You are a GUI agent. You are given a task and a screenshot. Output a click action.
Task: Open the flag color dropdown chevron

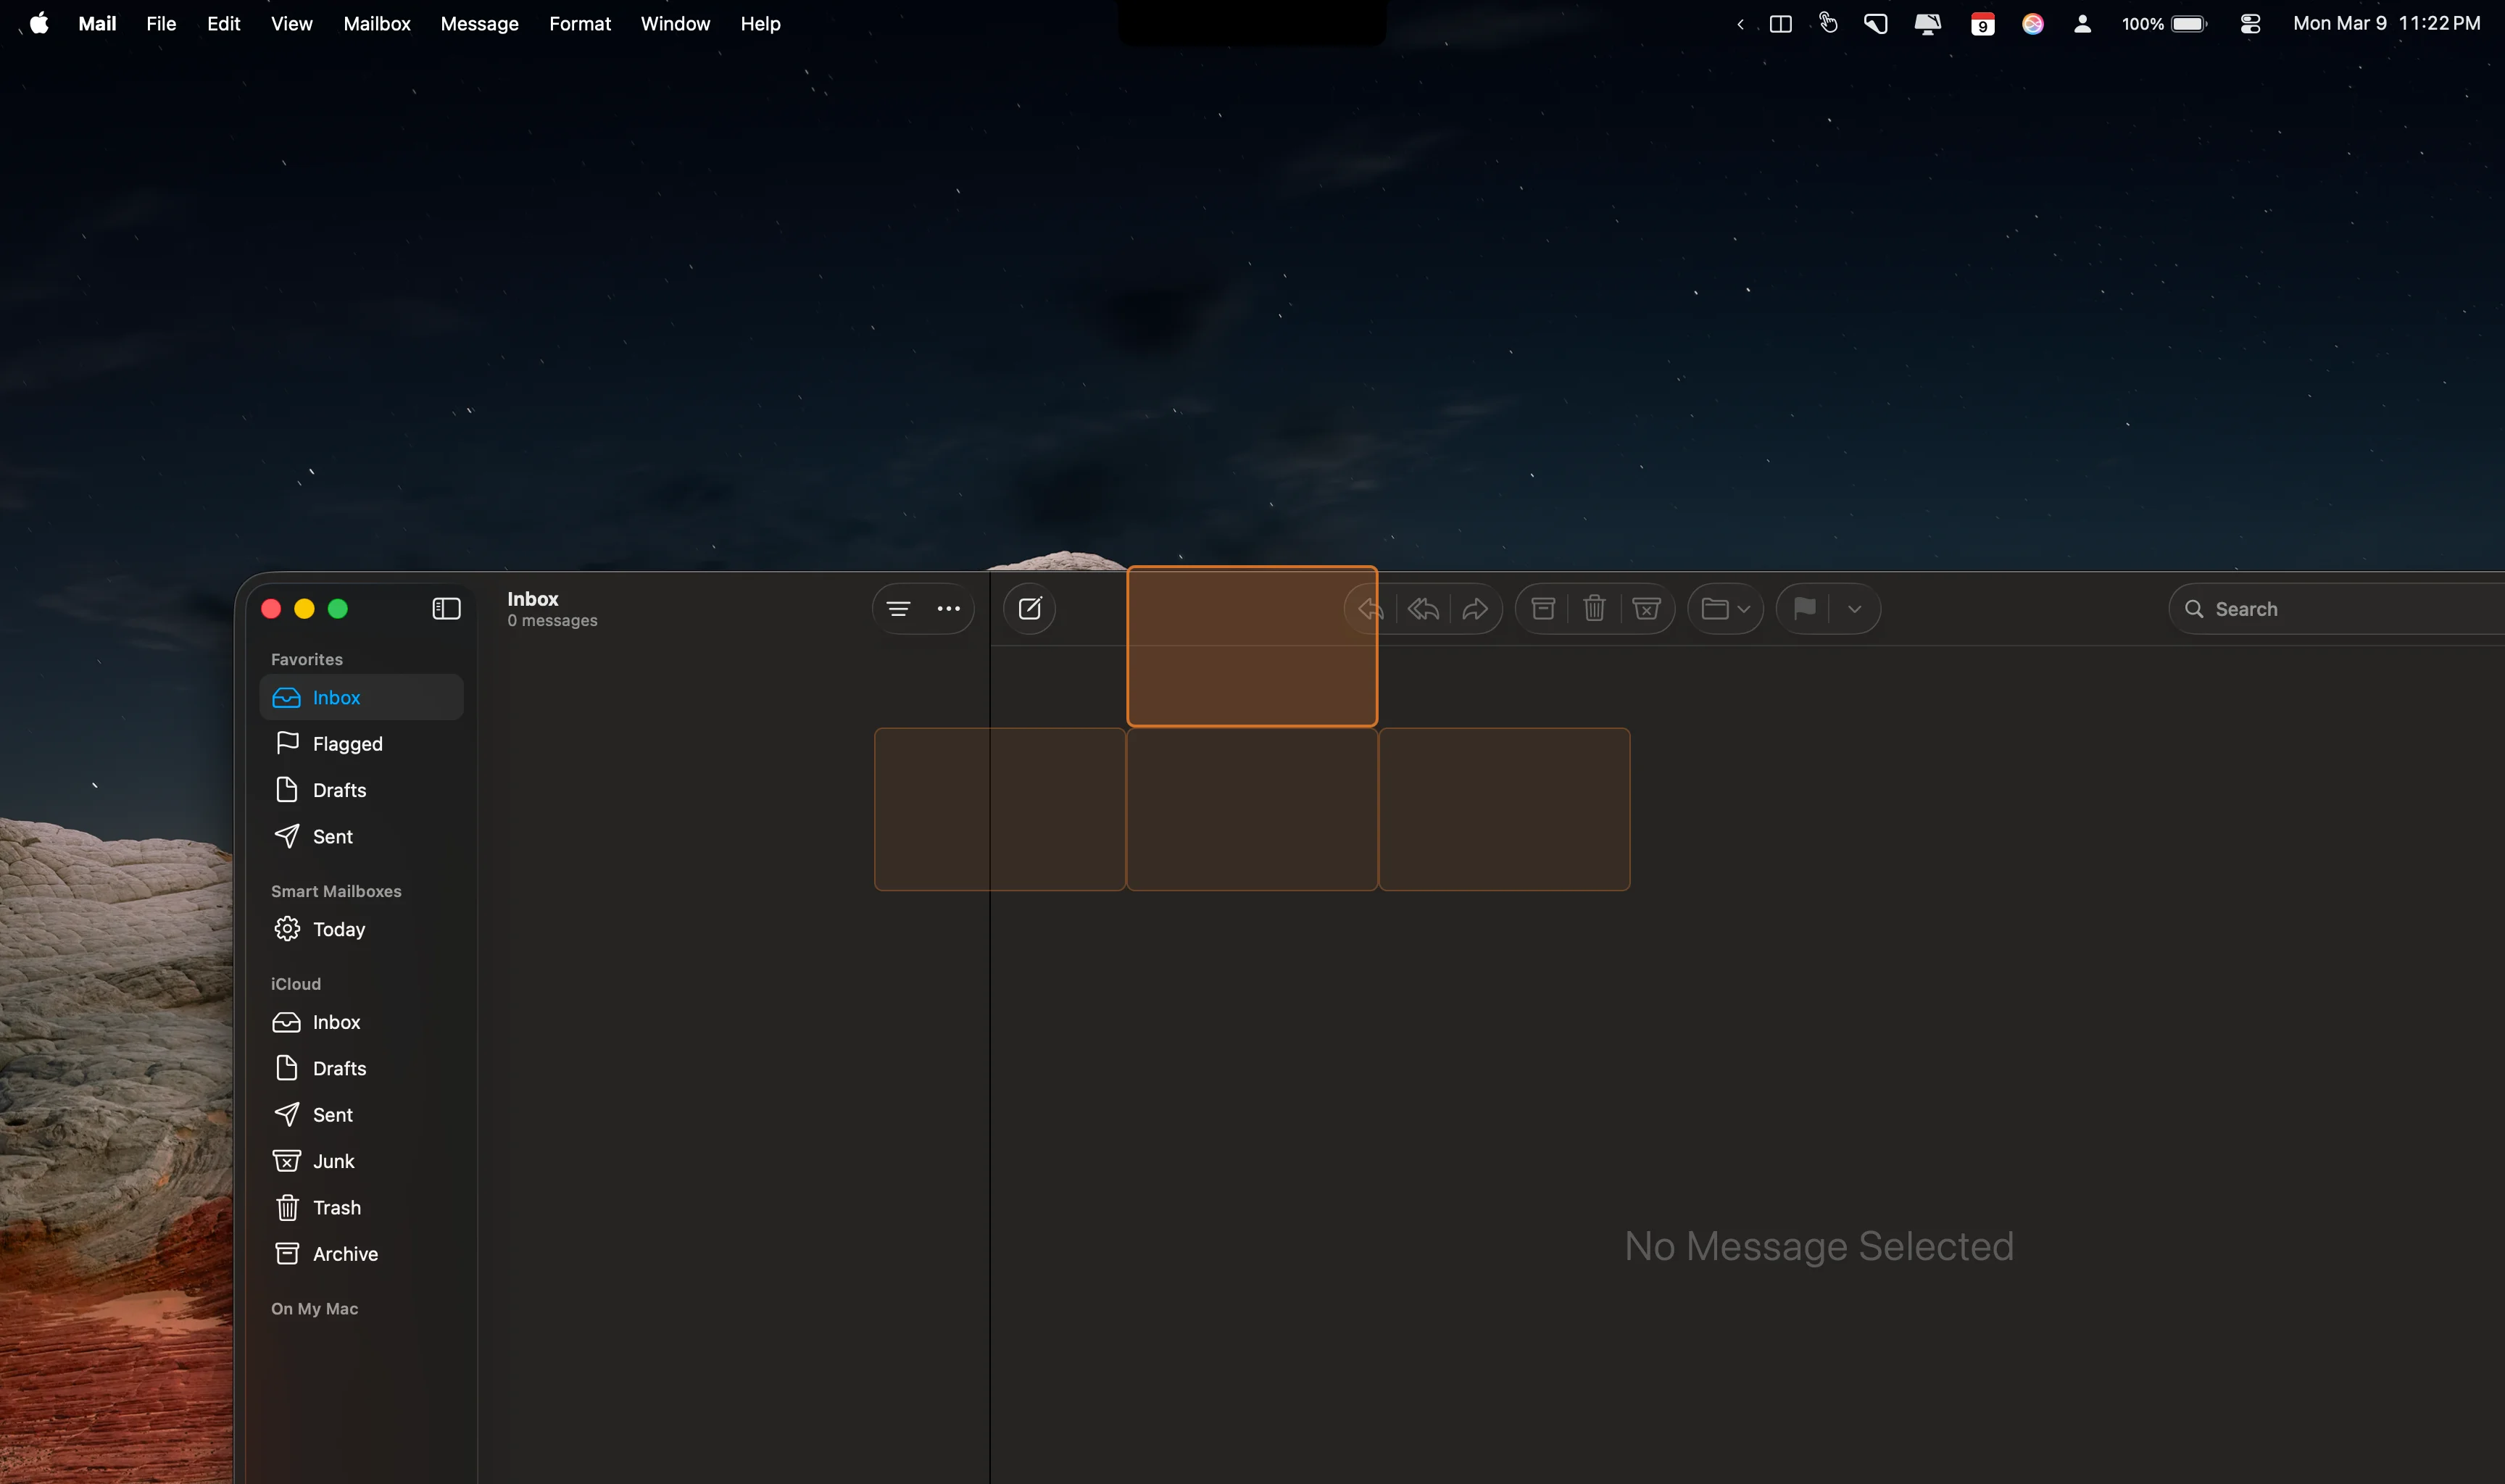pyautogui.click(x=1855, y=608)
